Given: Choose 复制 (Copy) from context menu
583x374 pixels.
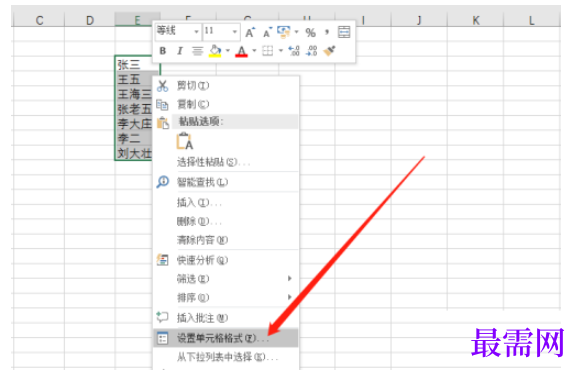Looking at the screenshot, I should click(x=226, y=104).
